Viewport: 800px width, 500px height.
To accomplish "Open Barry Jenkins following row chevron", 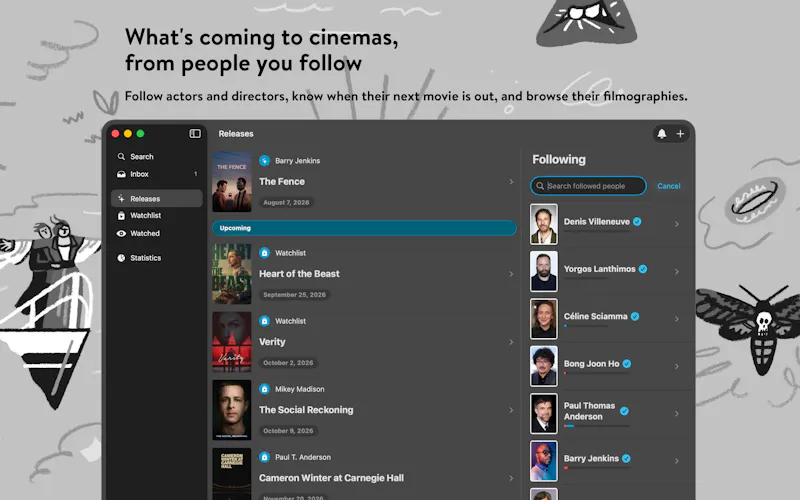I will [x=677, y=461].
